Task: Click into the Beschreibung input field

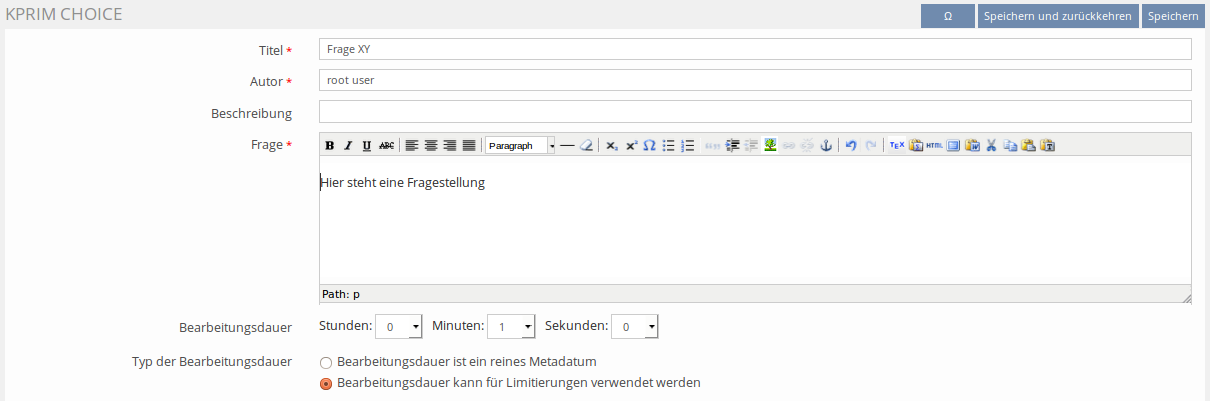Action: (x=755, y=112)
